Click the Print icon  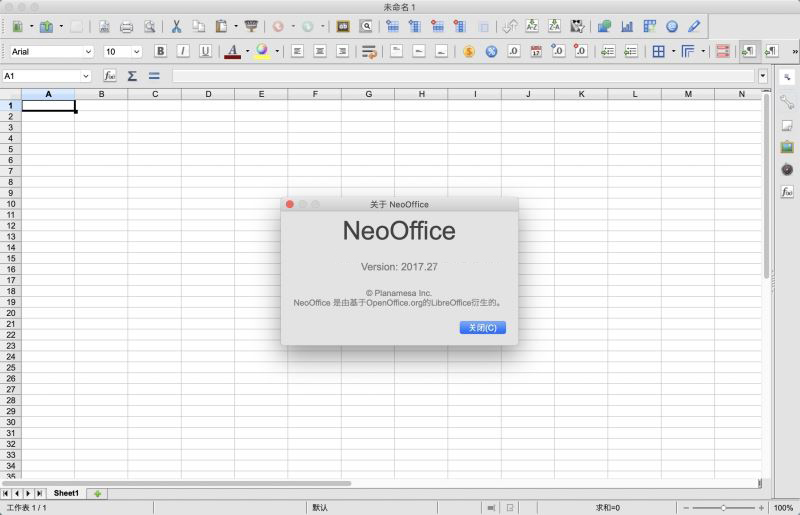(126, 27)
